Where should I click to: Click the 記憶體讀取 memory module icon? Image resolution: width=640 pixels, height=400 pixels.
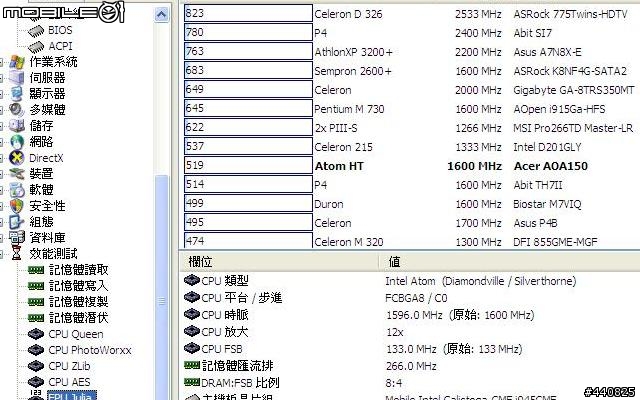[36, 270]
